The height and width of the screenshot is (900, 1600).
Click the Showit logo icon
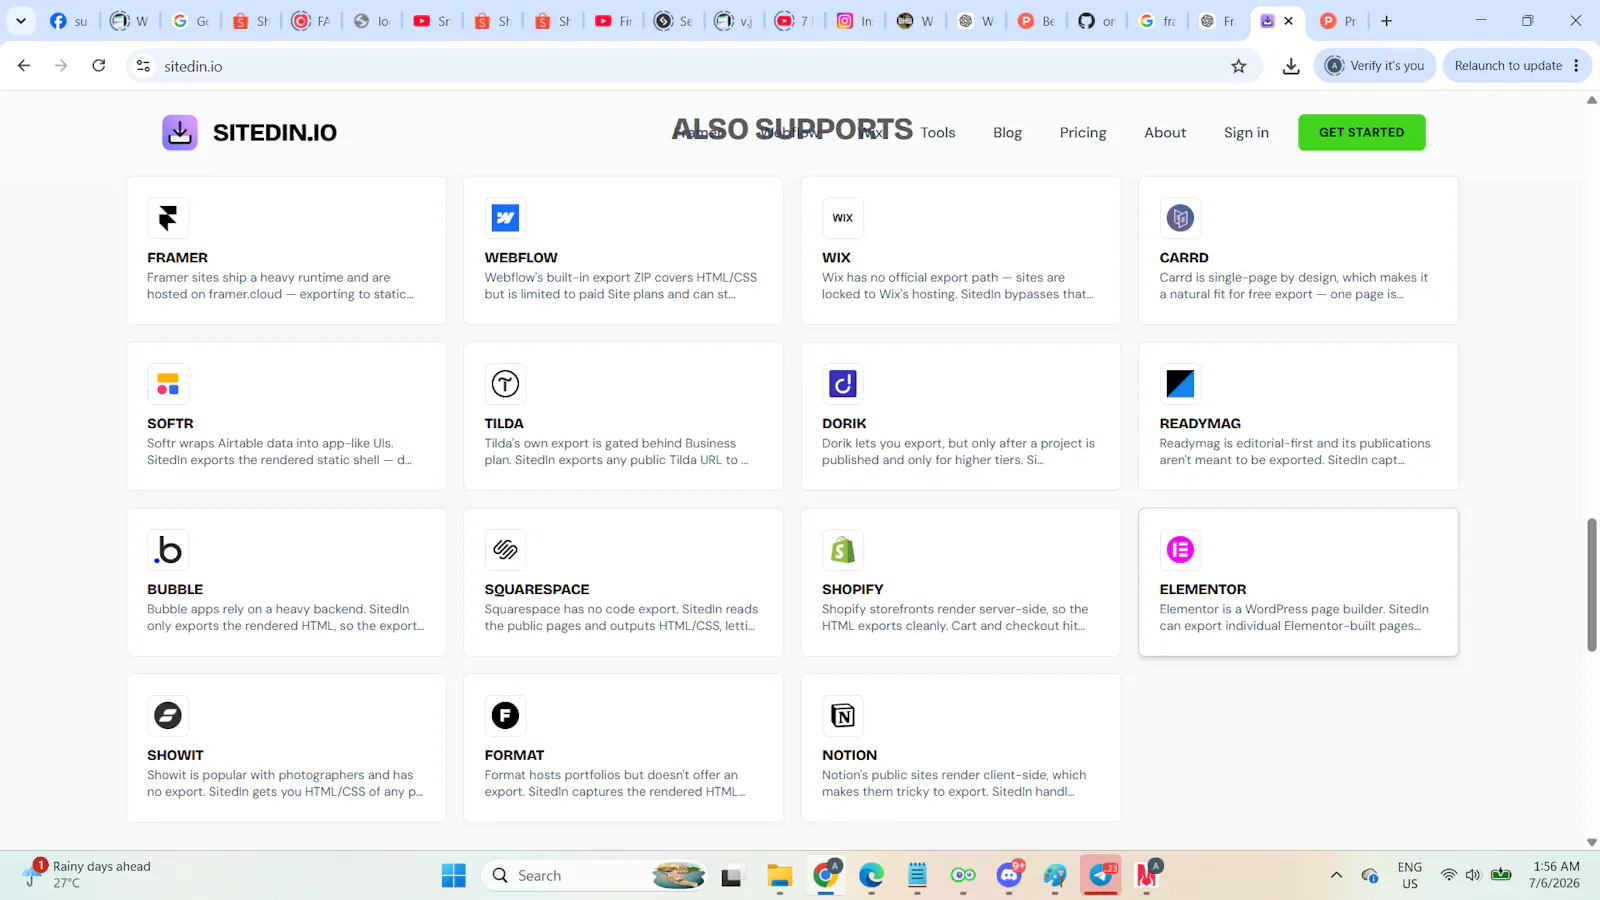tap(168, 715)
